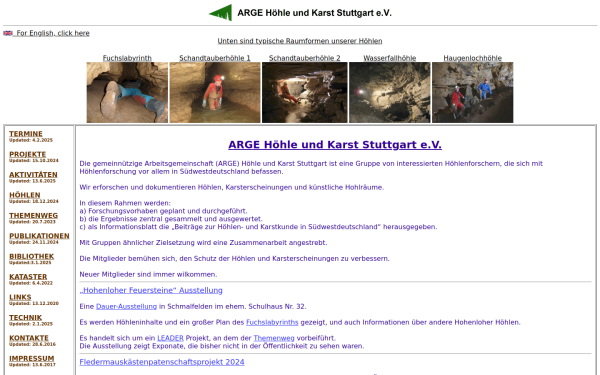
Task: Click the 'Updated: 13.12.2020' text under LINKS
Action: pyautogui.click(x=34, y=303)
